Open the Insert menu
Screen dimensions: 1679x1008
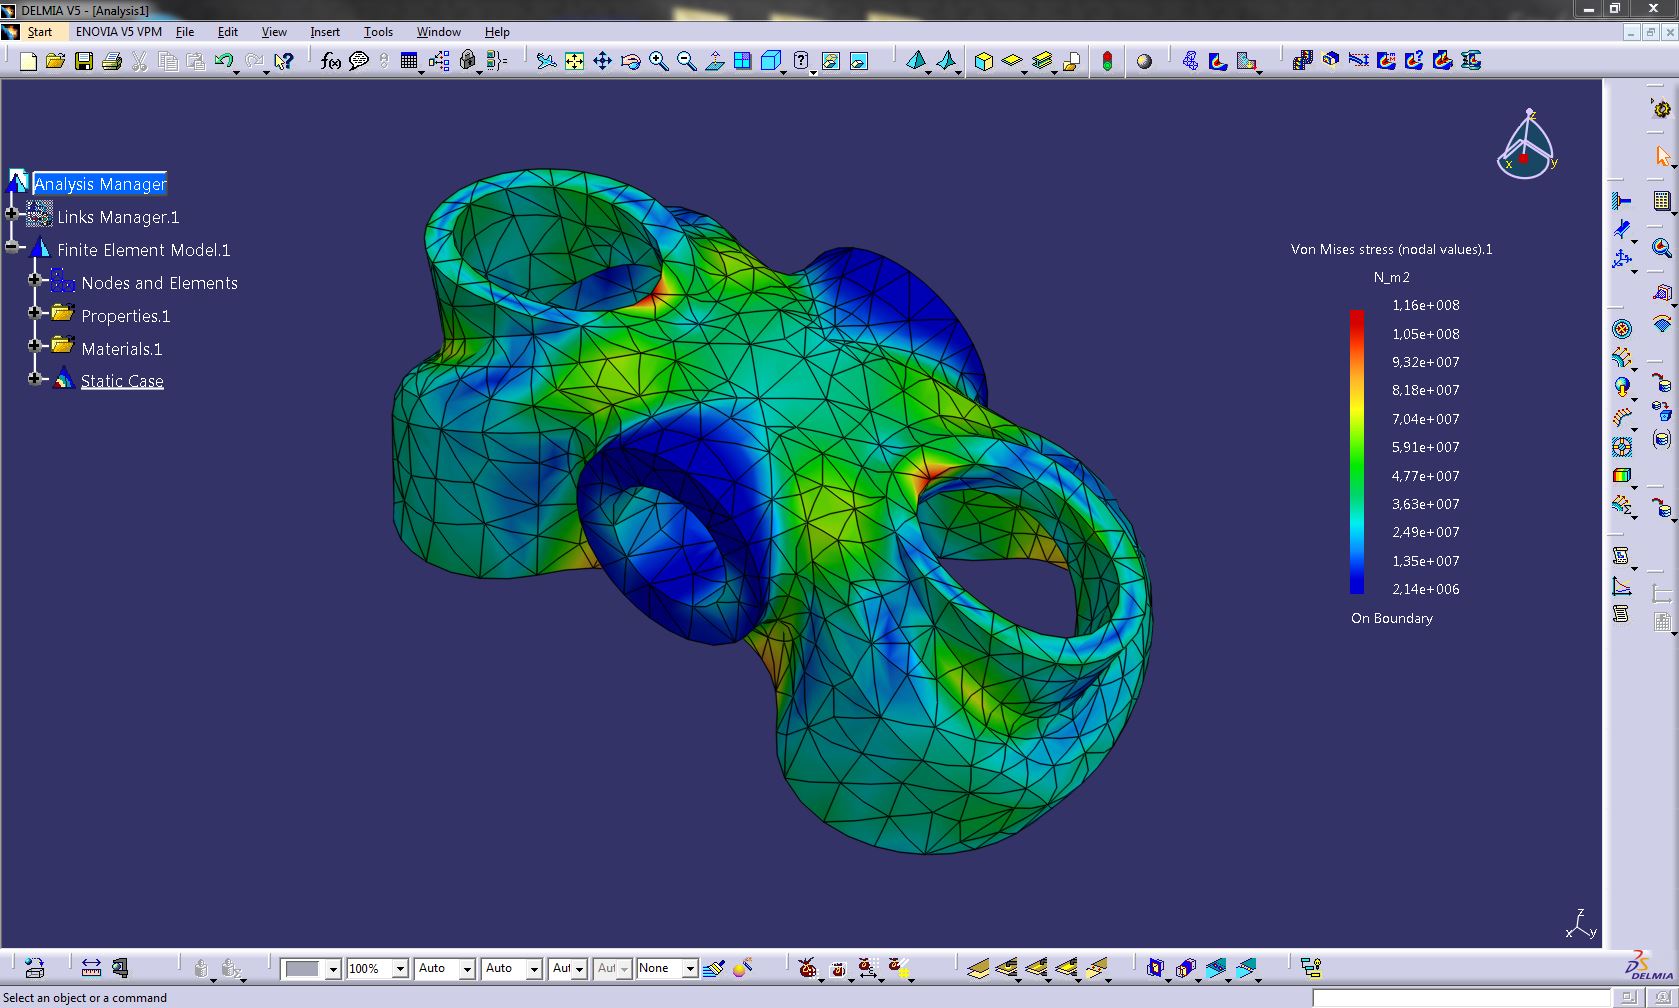pyautogui.click(x=325, y=32)
